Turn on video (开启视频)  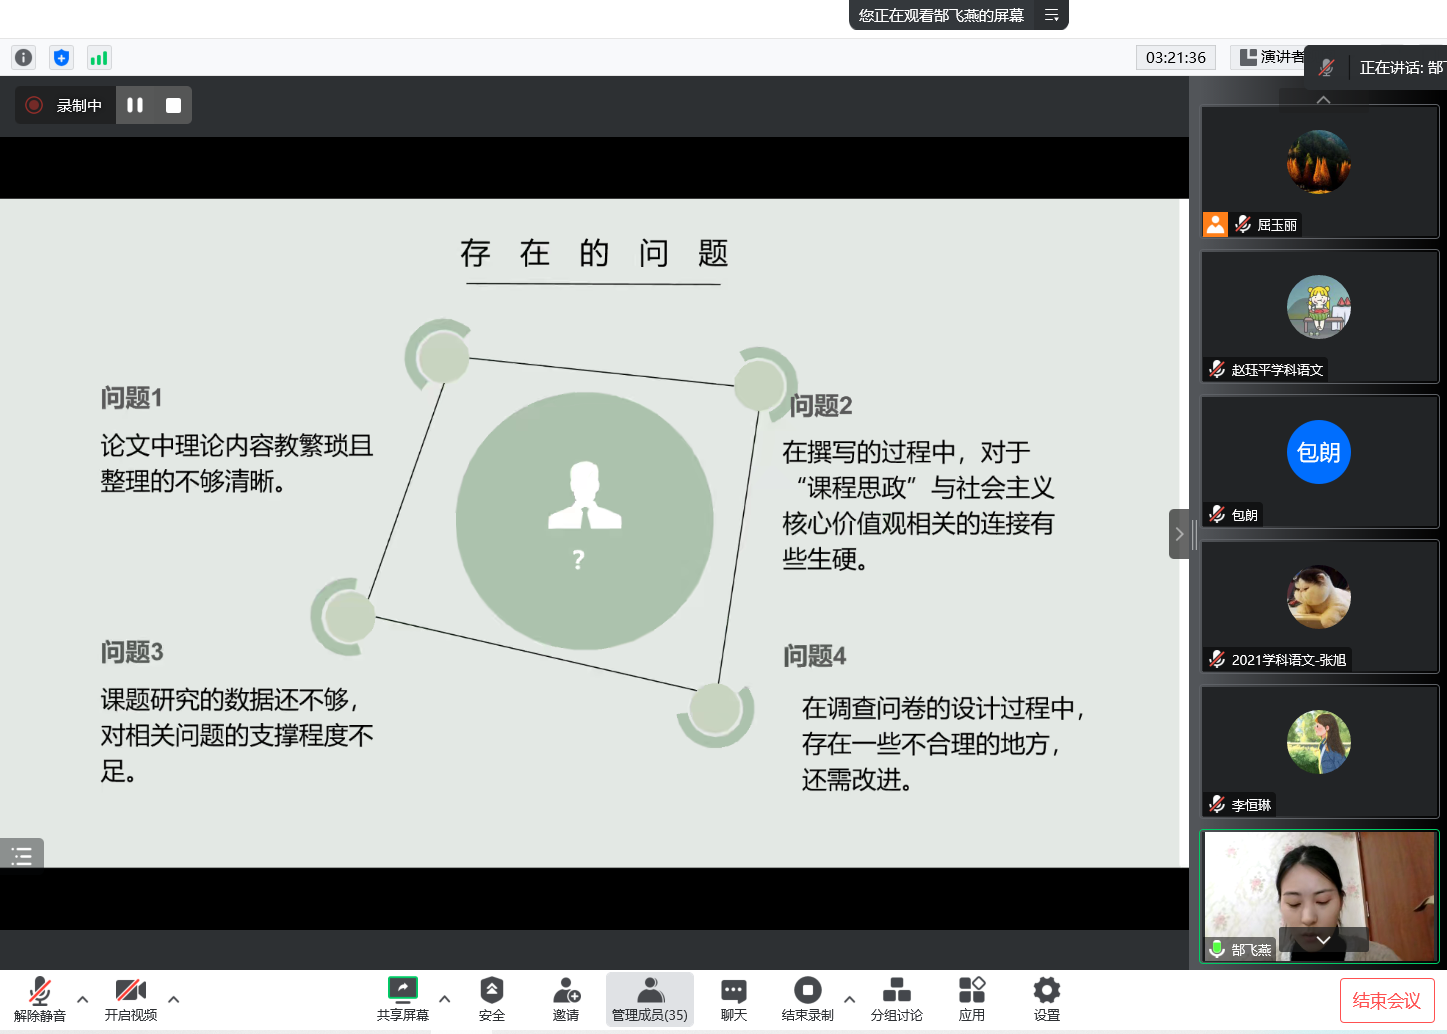pos(131,999)
